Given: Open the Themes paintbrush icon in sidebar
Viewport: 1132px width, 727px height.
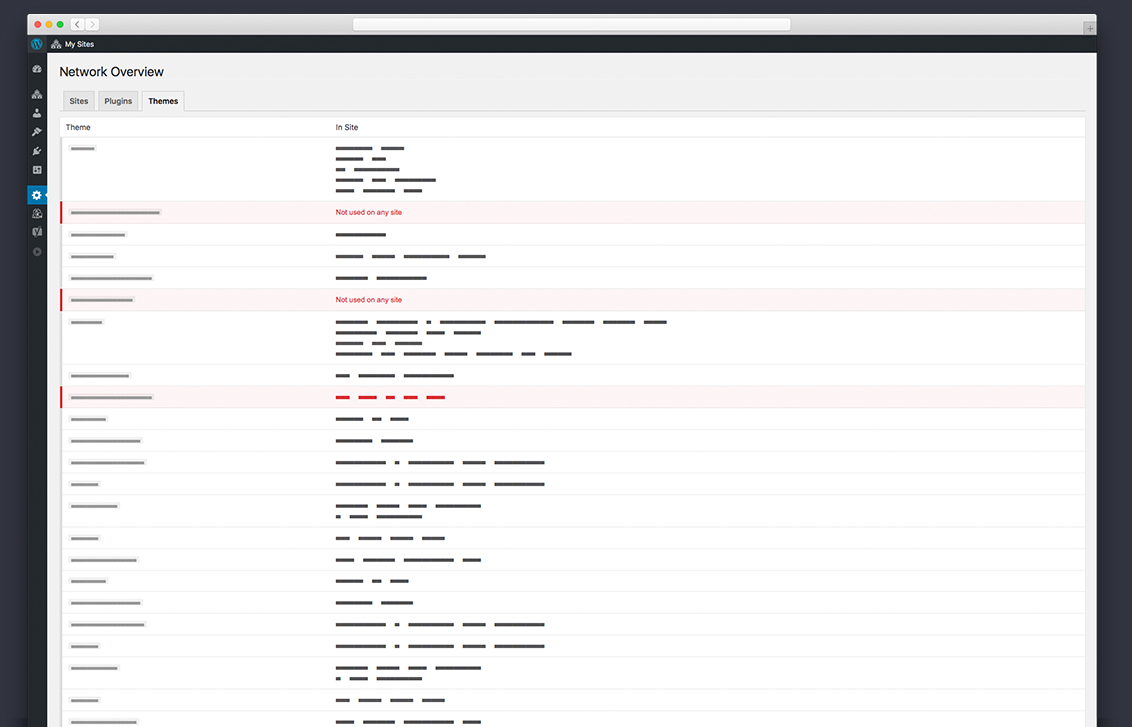Looking at the screenshot, I should (x=37, y=132).
